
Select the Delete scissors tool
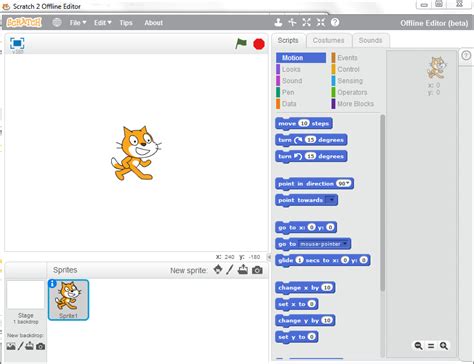(x=292, y=23)
